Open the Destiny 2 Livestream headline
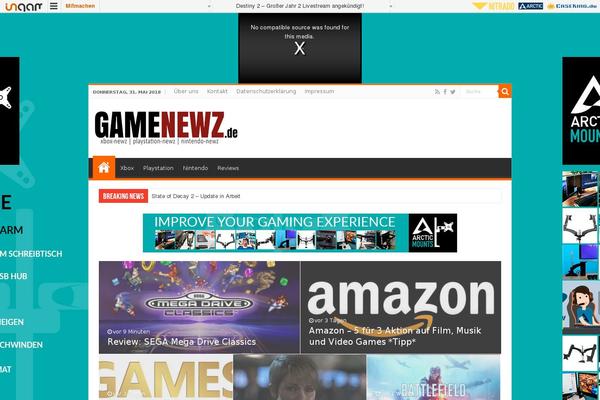This screenshot has height=400, width=600. pyautogui.click(x=300, y=6)
